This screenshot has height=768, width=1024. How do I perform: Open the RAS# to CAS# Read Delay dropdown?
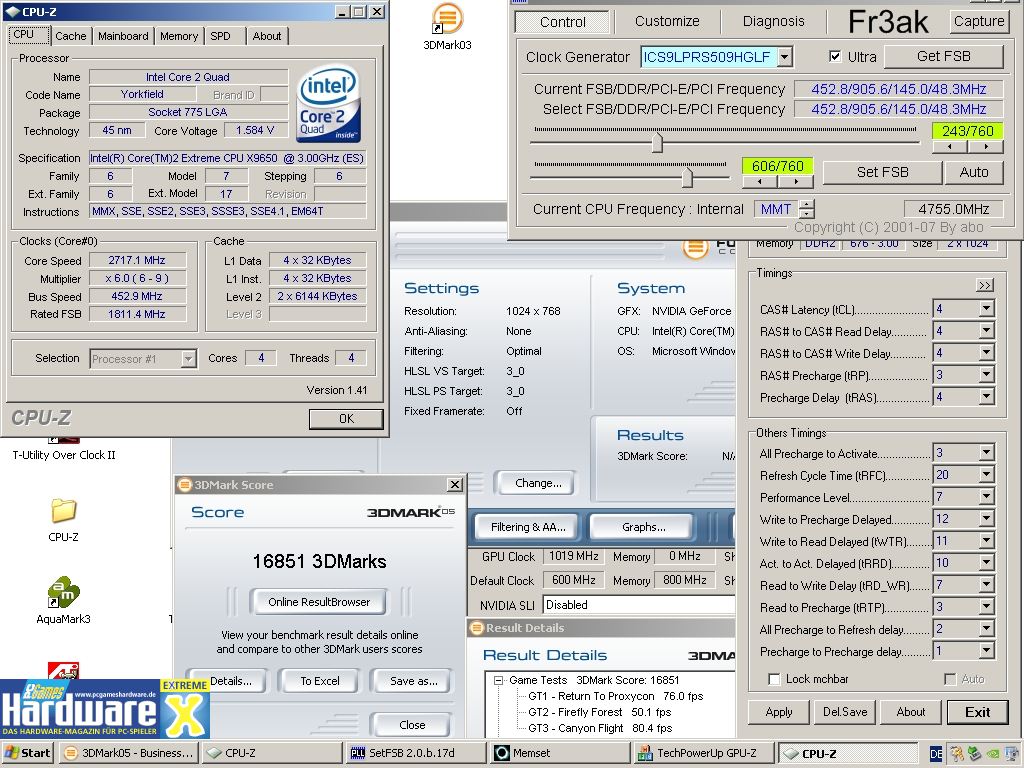[987, 330]
